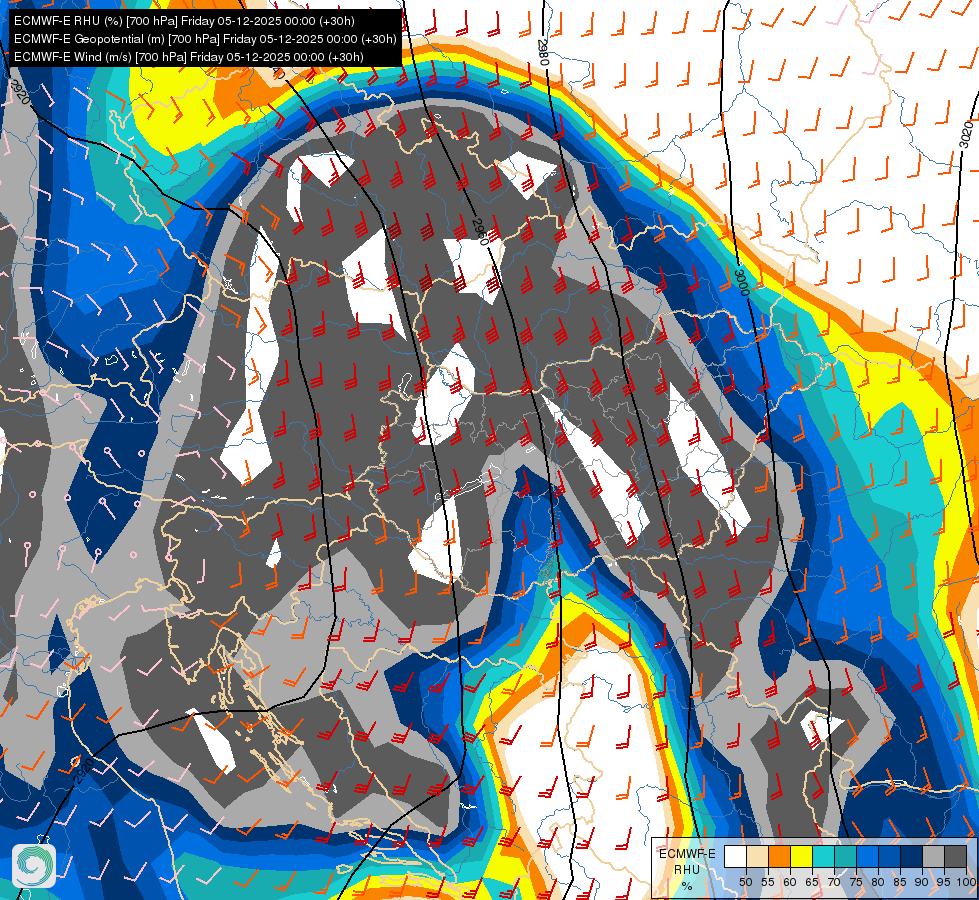Pick the dark gray 95–100% legend swatch
This screenshot has width=979, height=900.
[955, 856]
